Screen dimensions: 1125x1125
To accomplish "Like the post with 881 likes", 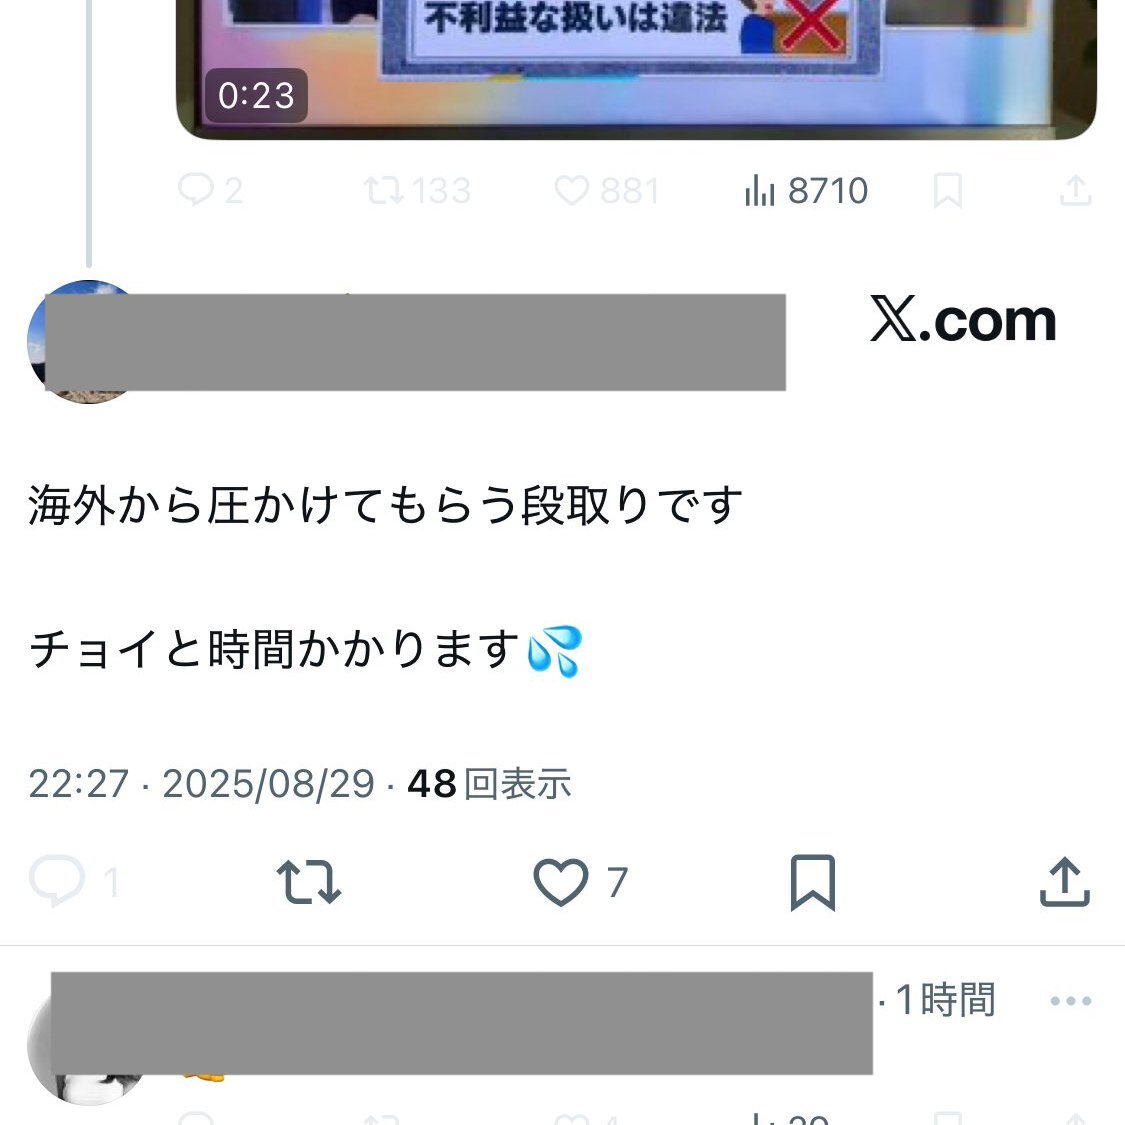I will (606, 191).
